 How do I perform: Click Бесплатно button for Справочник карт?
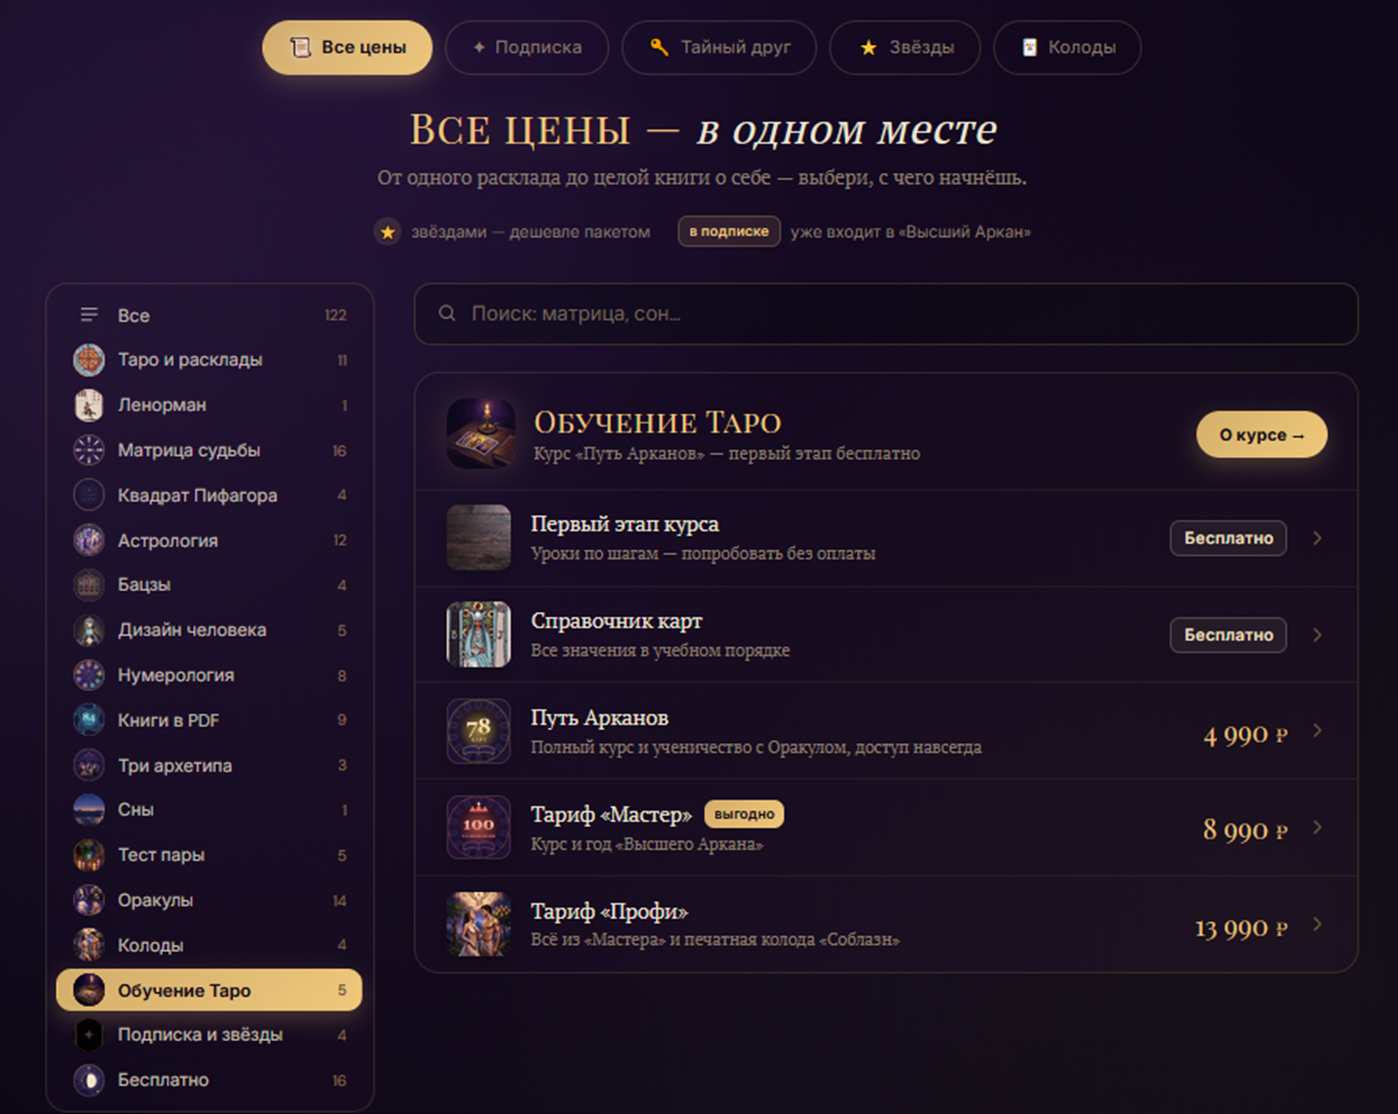[1228, 635]
